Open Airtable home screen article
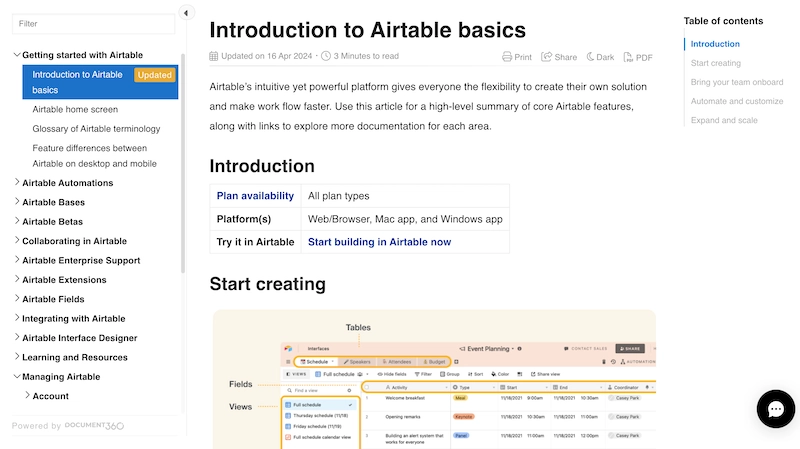Screen dimensions: 800x449 click(75, 109)
